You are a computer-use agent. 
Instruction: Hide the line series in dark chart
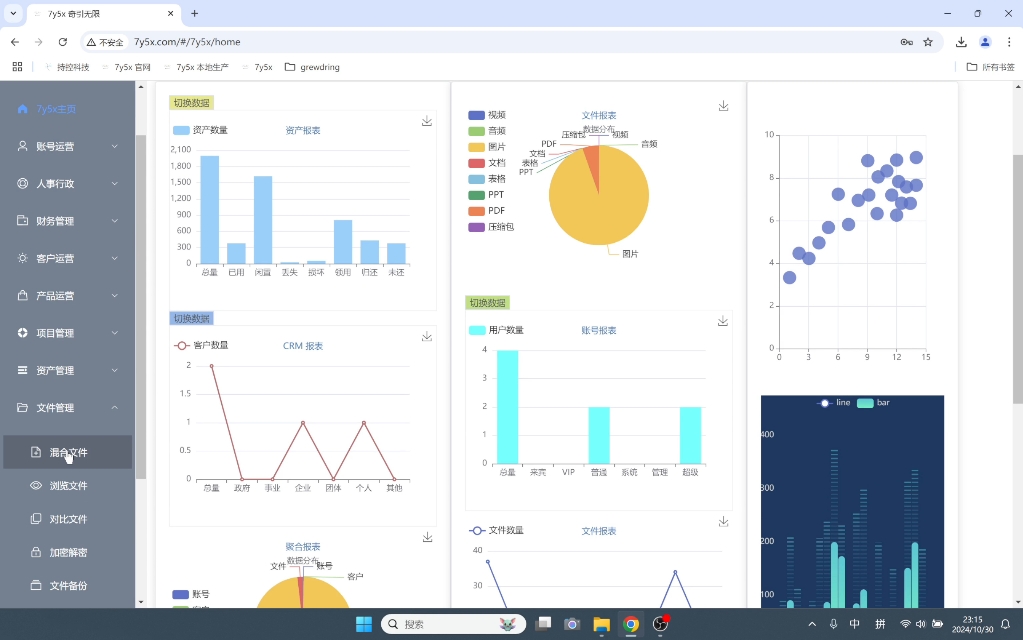coord(833,403)
